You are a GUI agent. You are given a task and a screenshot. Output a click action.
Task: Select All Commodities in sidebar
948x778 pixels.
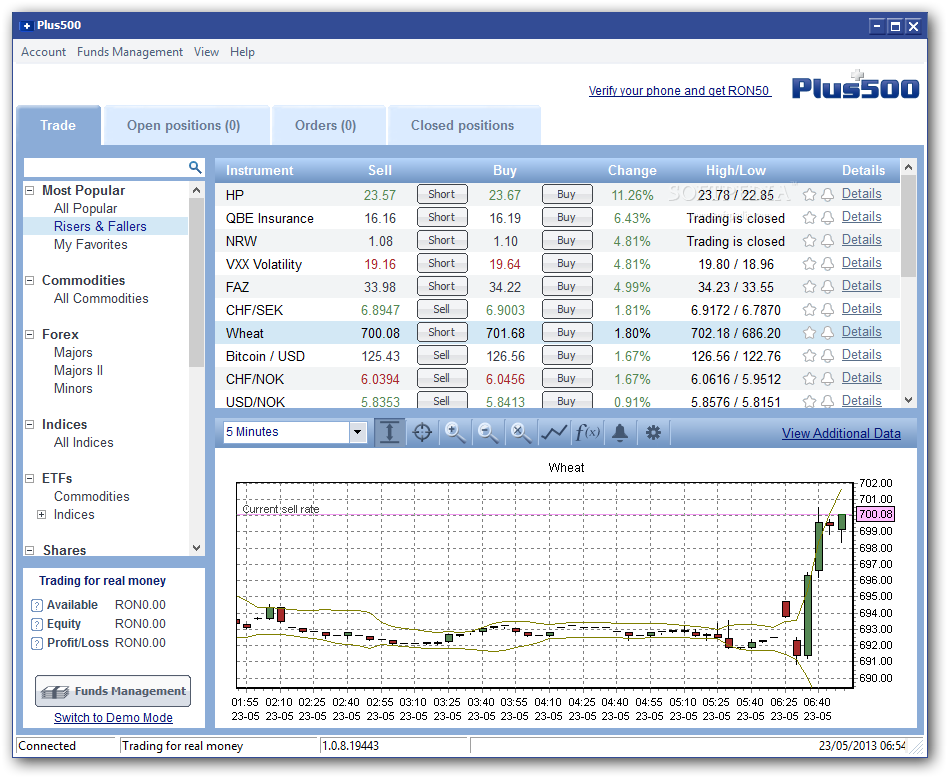(x=101, y=299)
